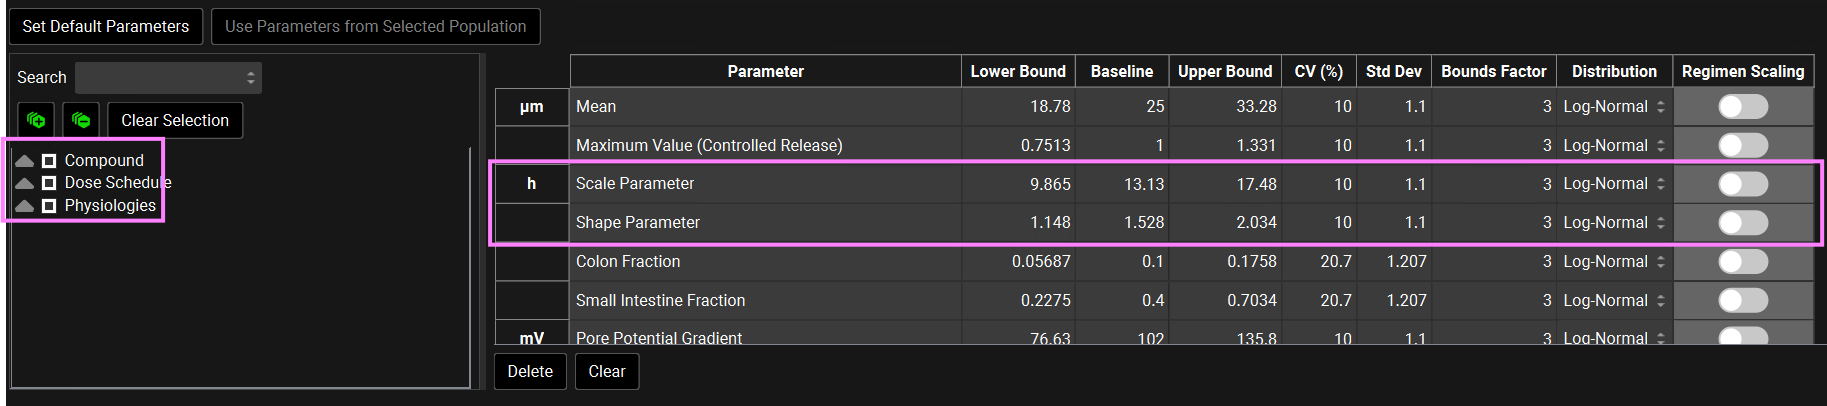Expand the Compound tree node arrow

(25, 160)
